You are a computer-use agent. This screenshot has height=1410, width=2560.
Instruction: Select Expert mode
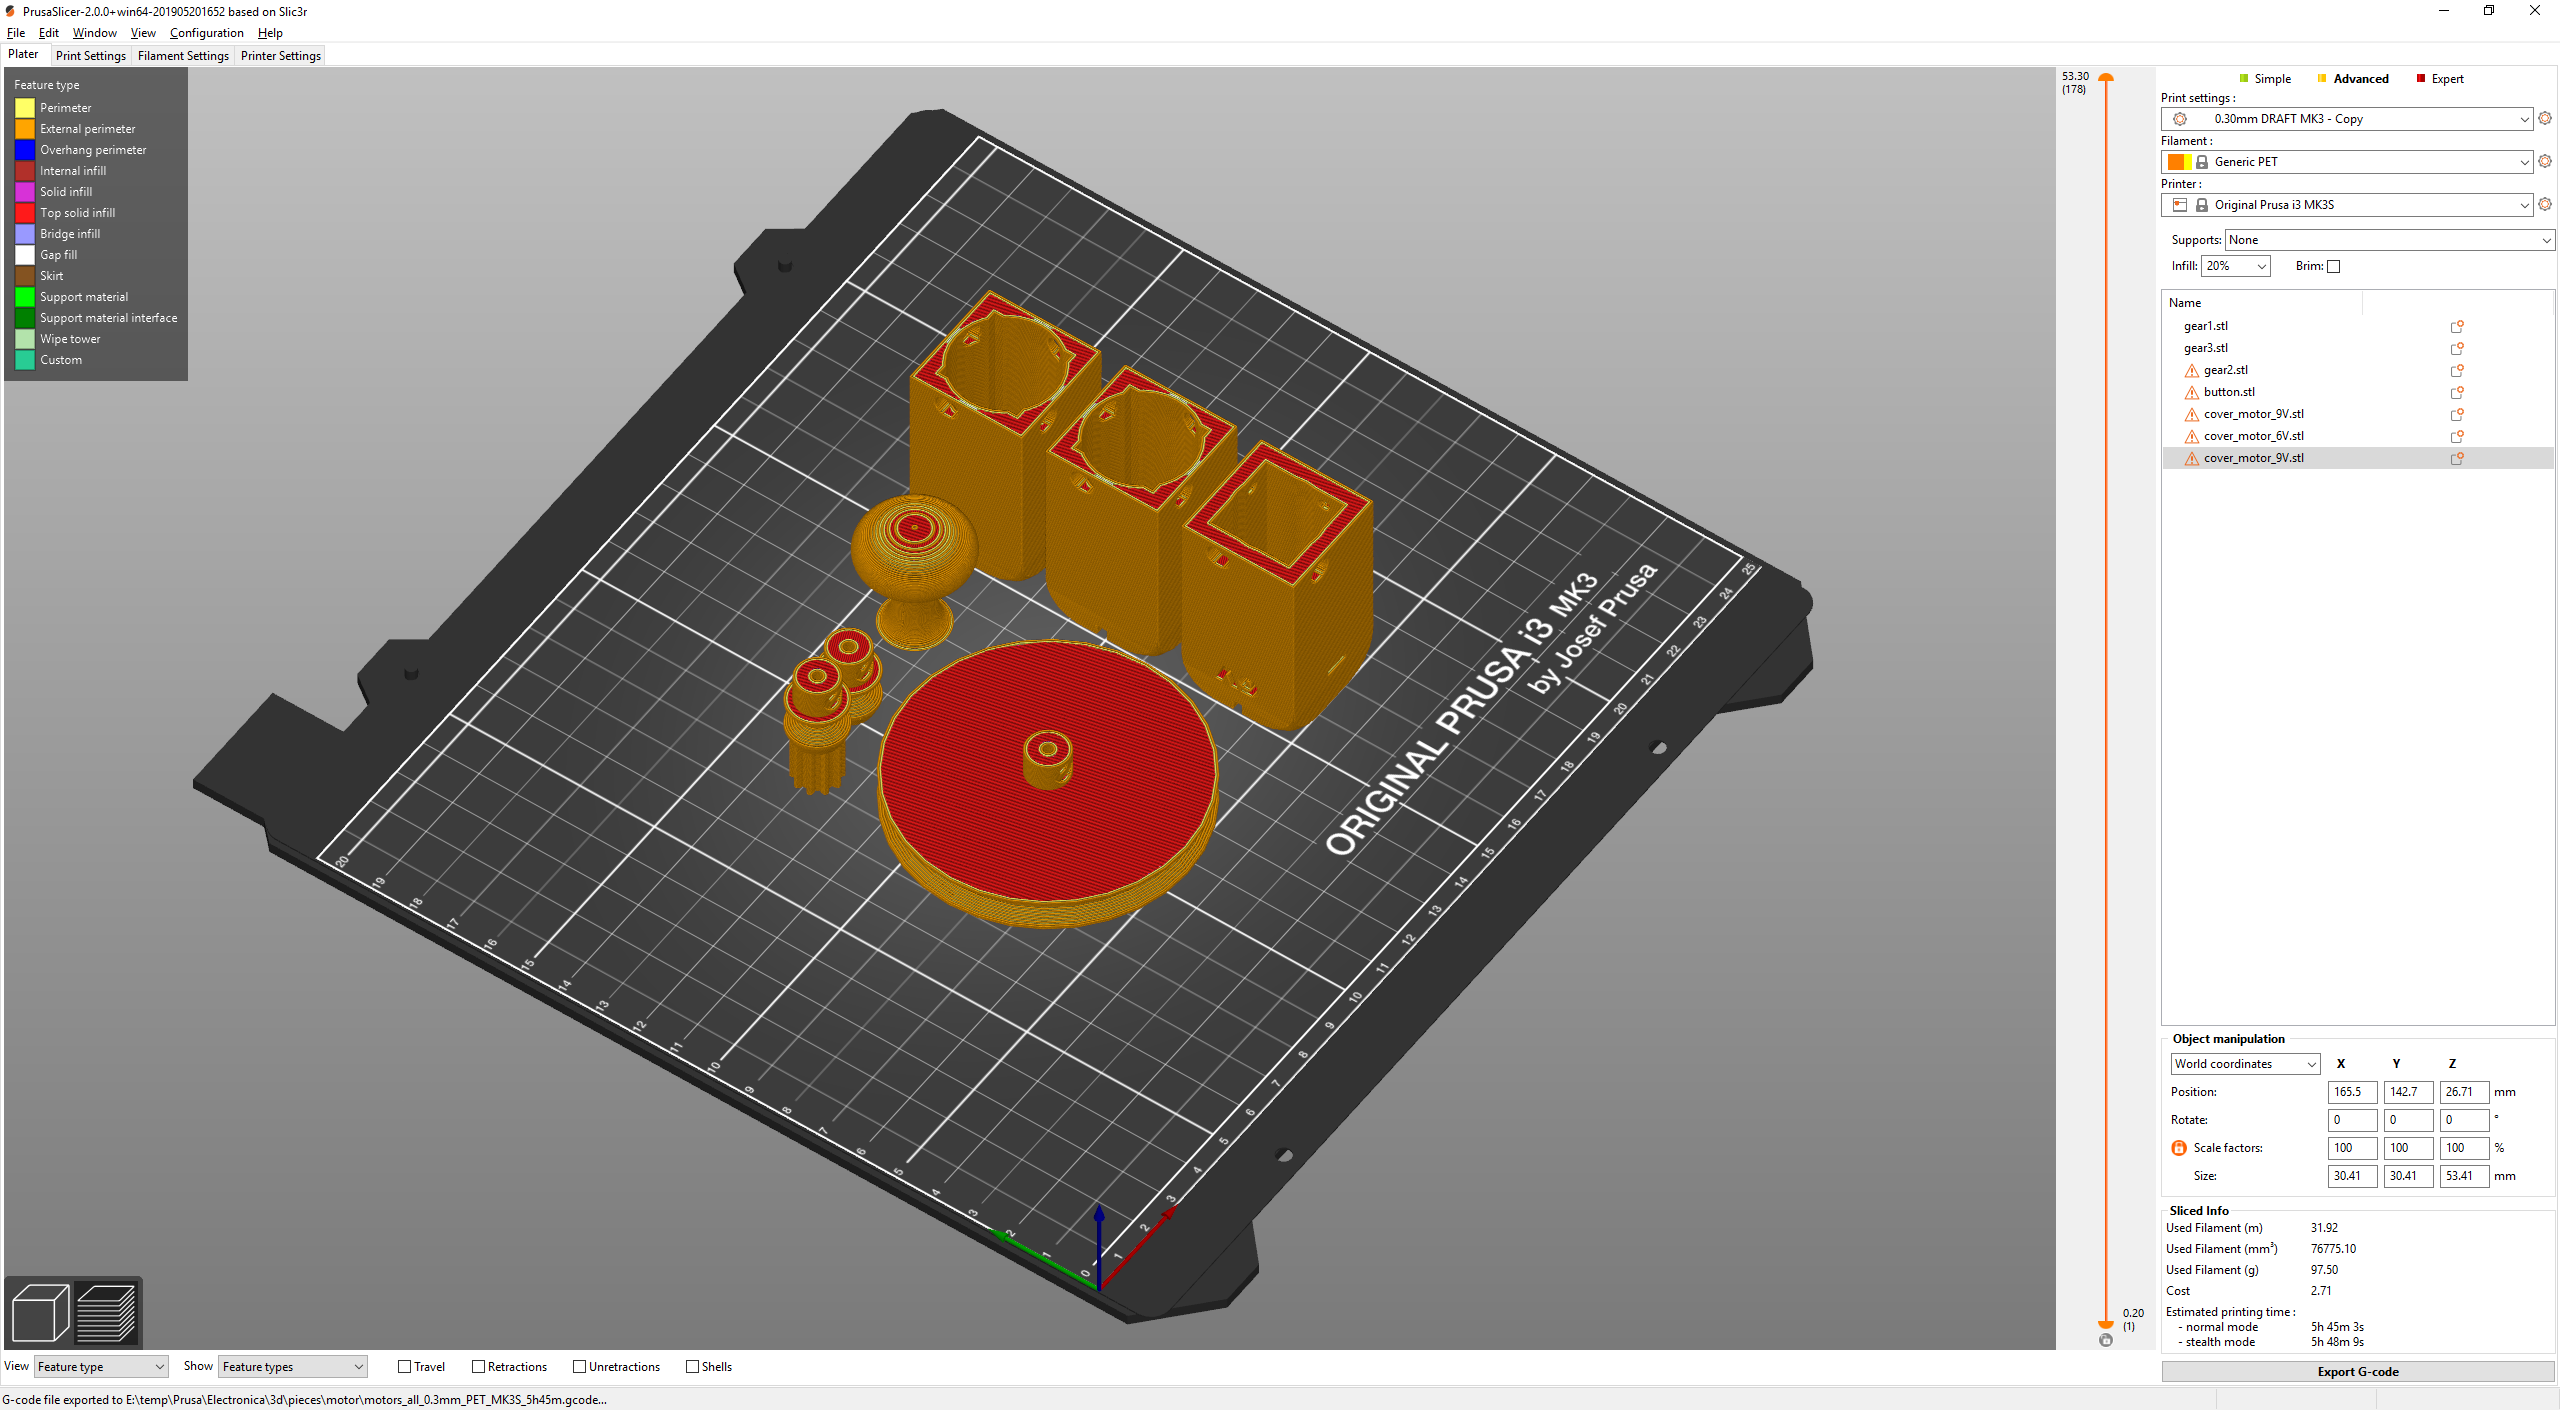tap(2440, 79)
